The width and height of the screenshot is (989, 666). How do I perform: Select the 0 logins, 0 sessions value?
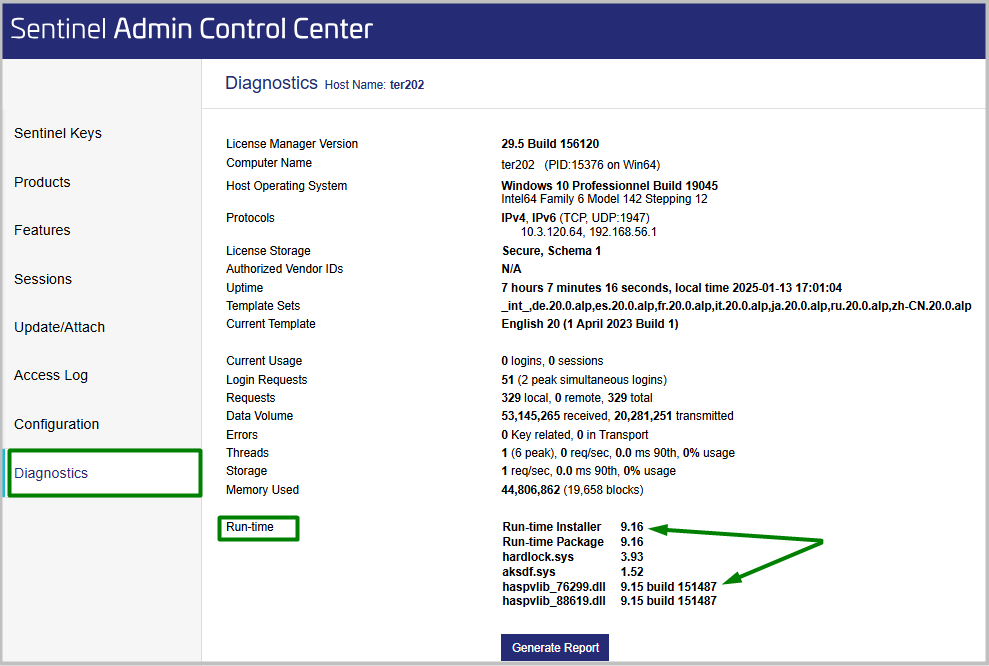coord(553,361)
